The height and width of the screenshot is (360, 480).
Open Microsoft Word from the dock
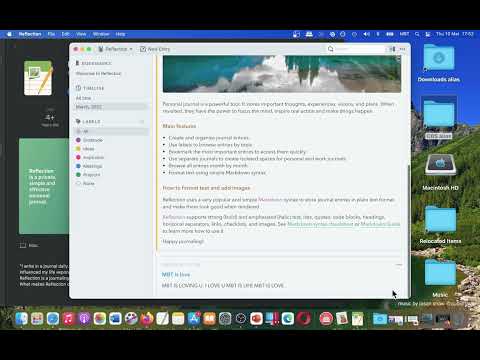pyautogui.click(x=115, y=319)
